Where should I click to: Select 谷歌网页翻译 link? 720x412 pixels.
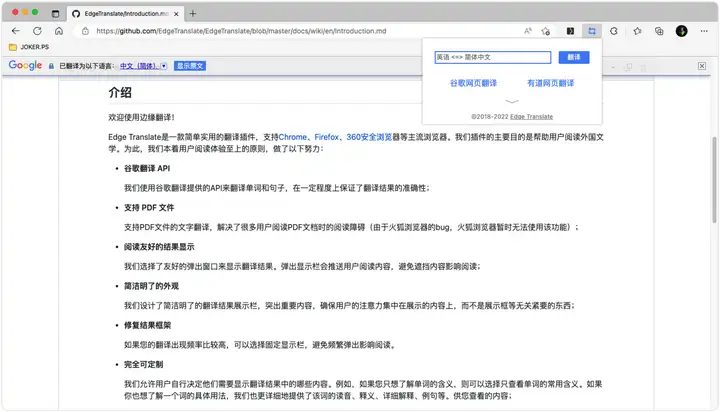point(473,83)
